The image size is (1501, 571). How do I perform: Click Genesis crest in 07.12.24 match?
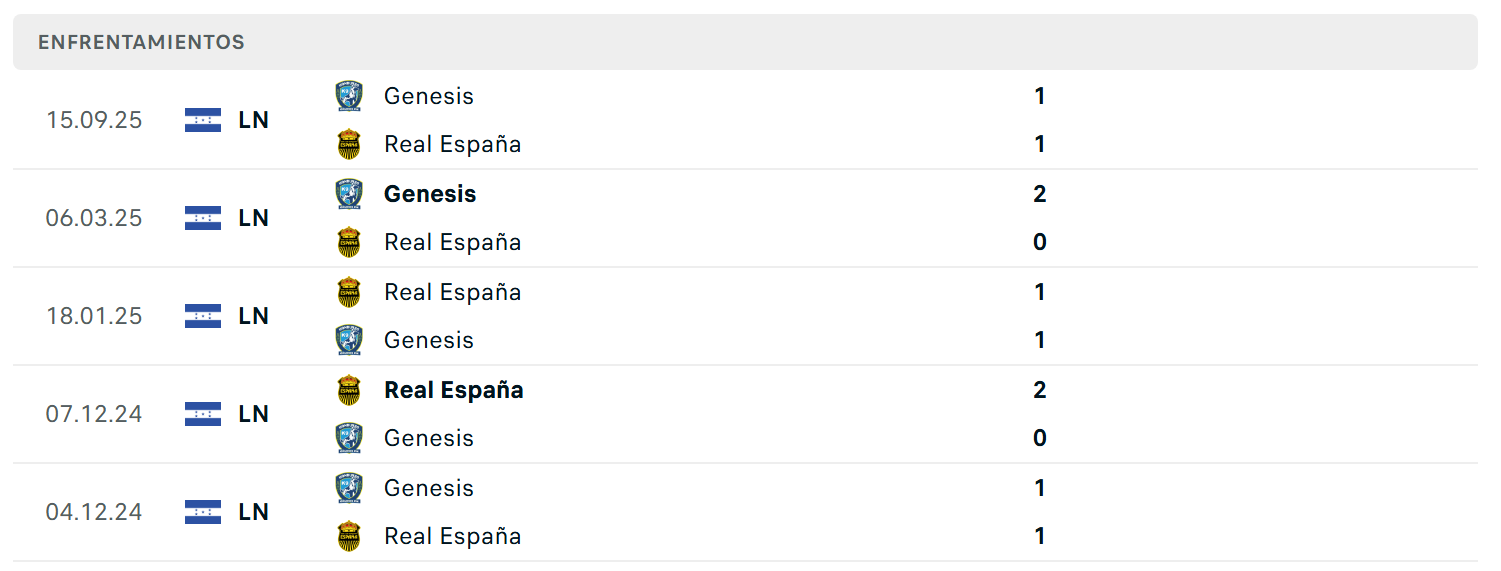tap(349, 438)
